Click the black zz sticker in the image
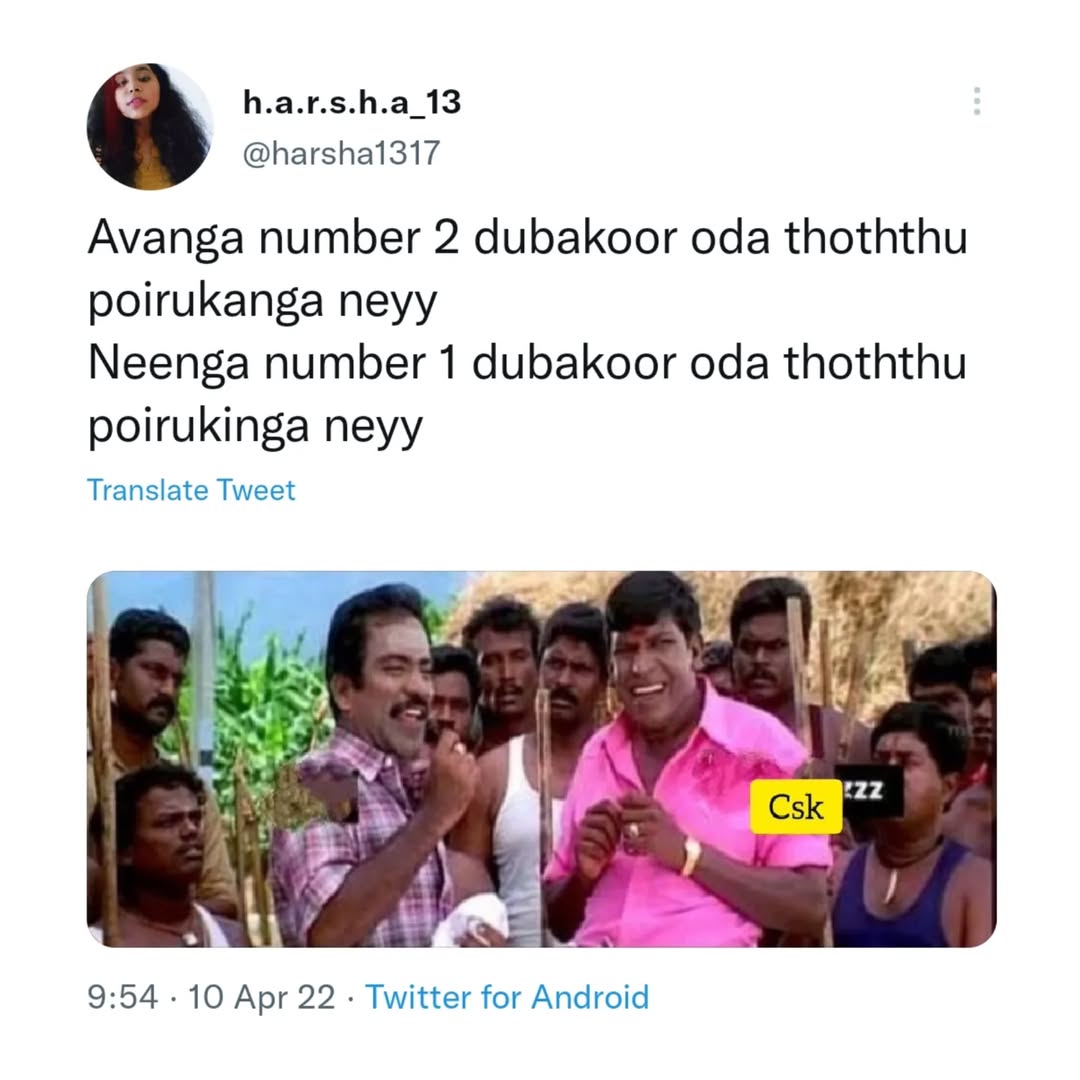 pos(871,791)
